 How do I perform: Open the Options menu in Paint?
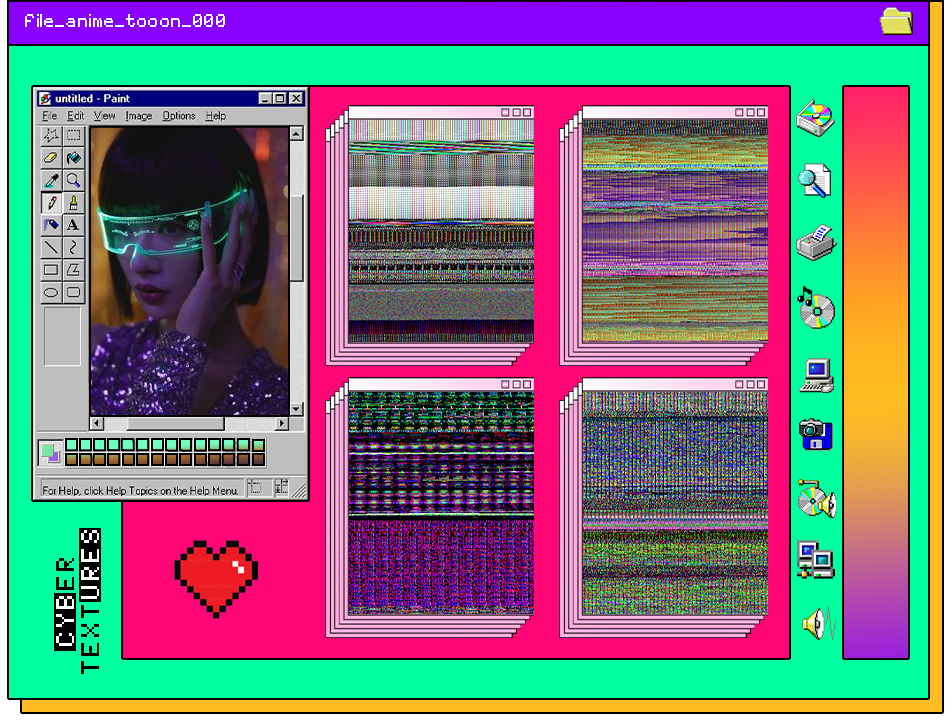click(179, 116)
